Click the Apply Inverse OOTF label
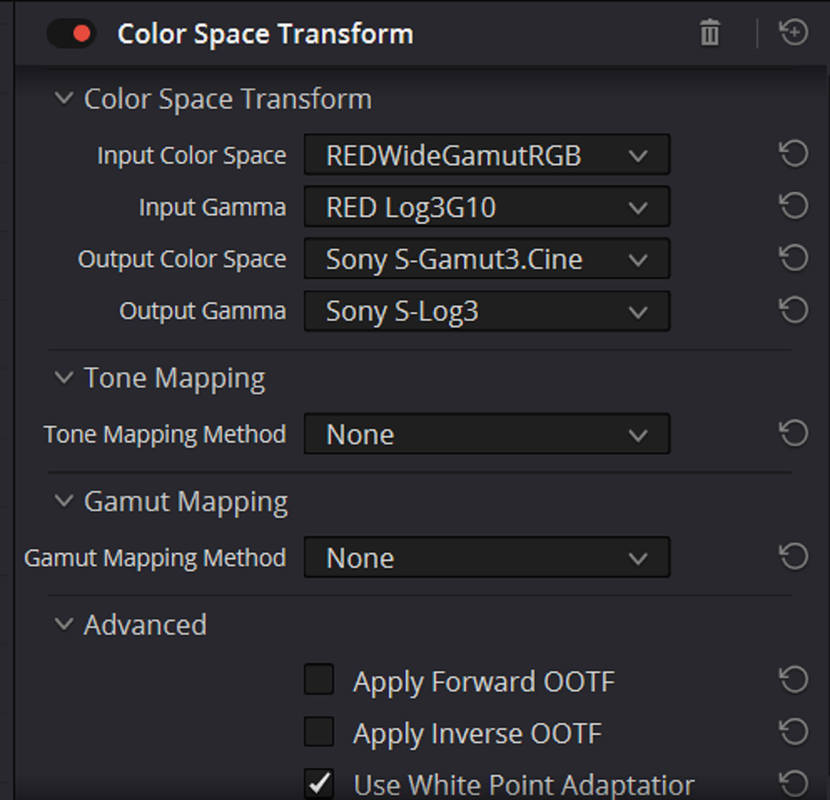 (x=477, y=734)
